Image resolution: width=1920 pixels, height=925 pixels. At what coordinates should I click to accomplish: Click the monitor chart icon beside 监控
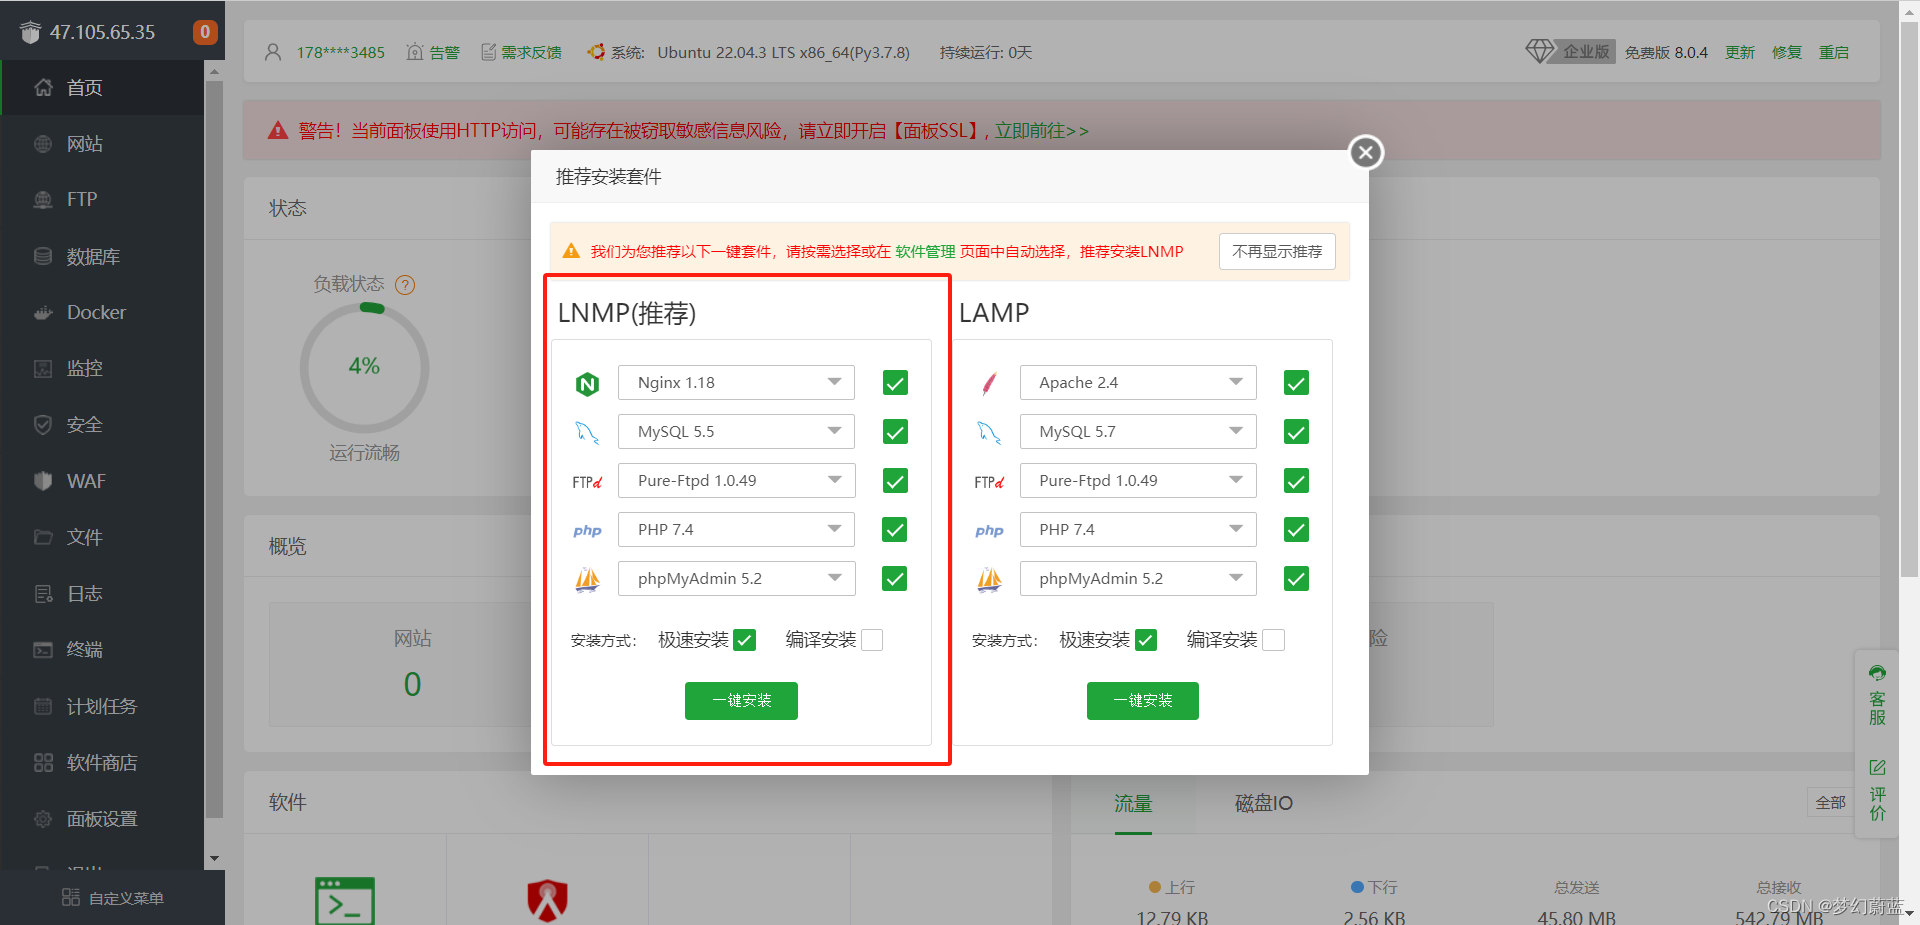(x=43, y=368)
